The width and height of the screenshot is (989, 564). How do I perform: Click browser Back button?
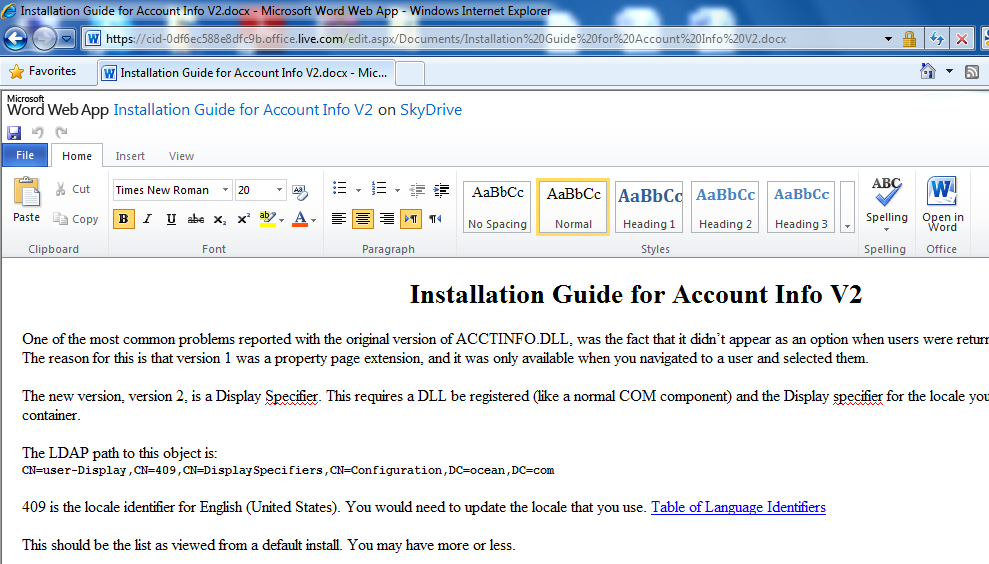[x=15, y=38]
